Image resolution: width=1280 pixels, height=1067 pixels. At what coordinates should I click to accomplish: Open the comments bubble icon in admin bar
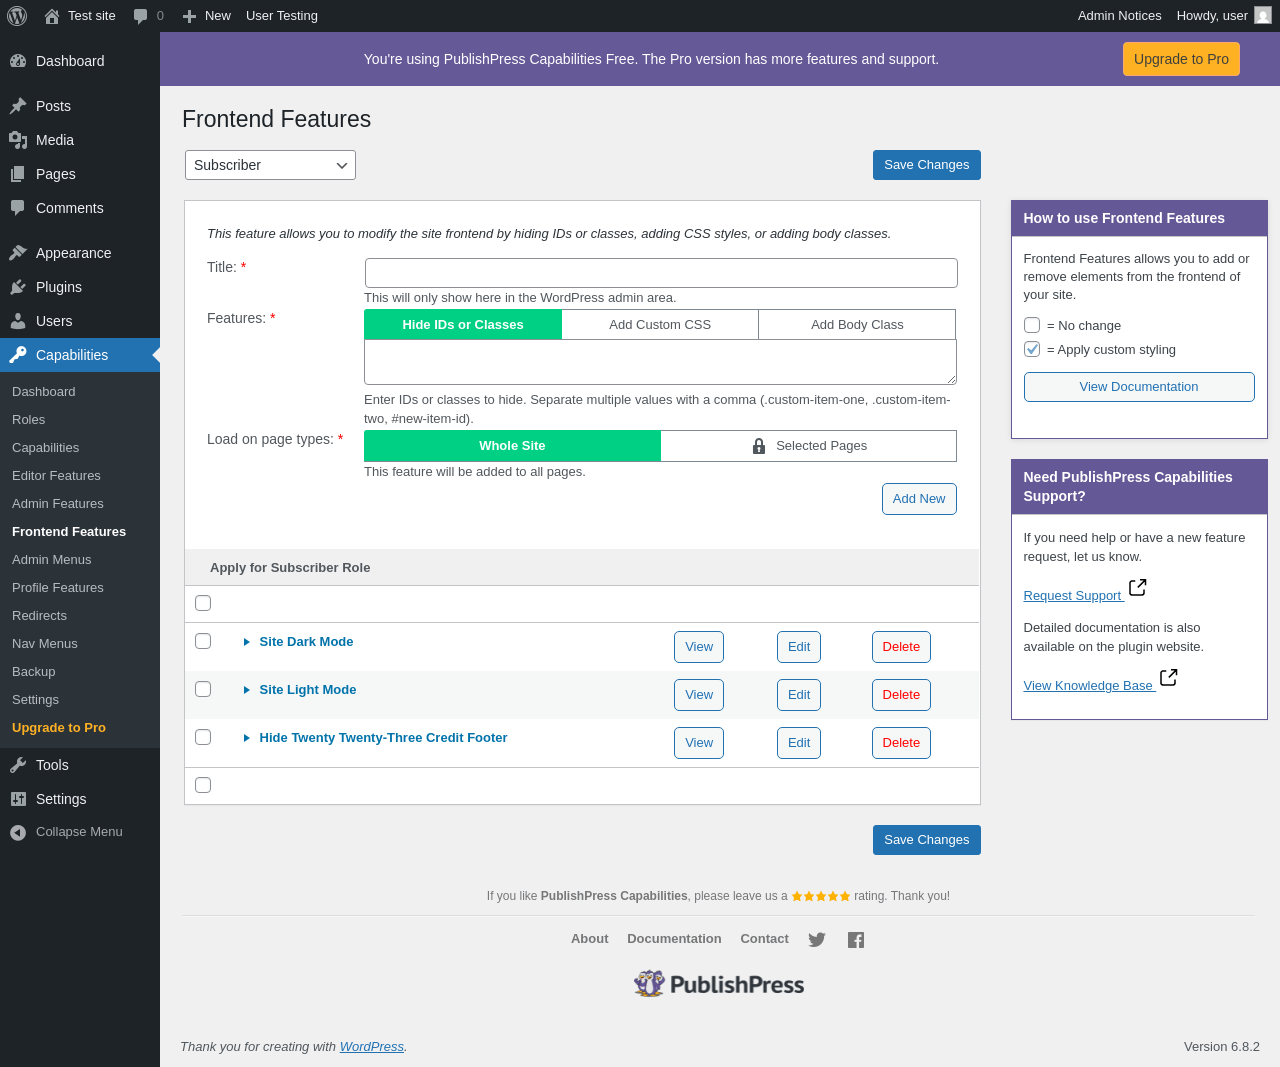[x=140, y=16]
